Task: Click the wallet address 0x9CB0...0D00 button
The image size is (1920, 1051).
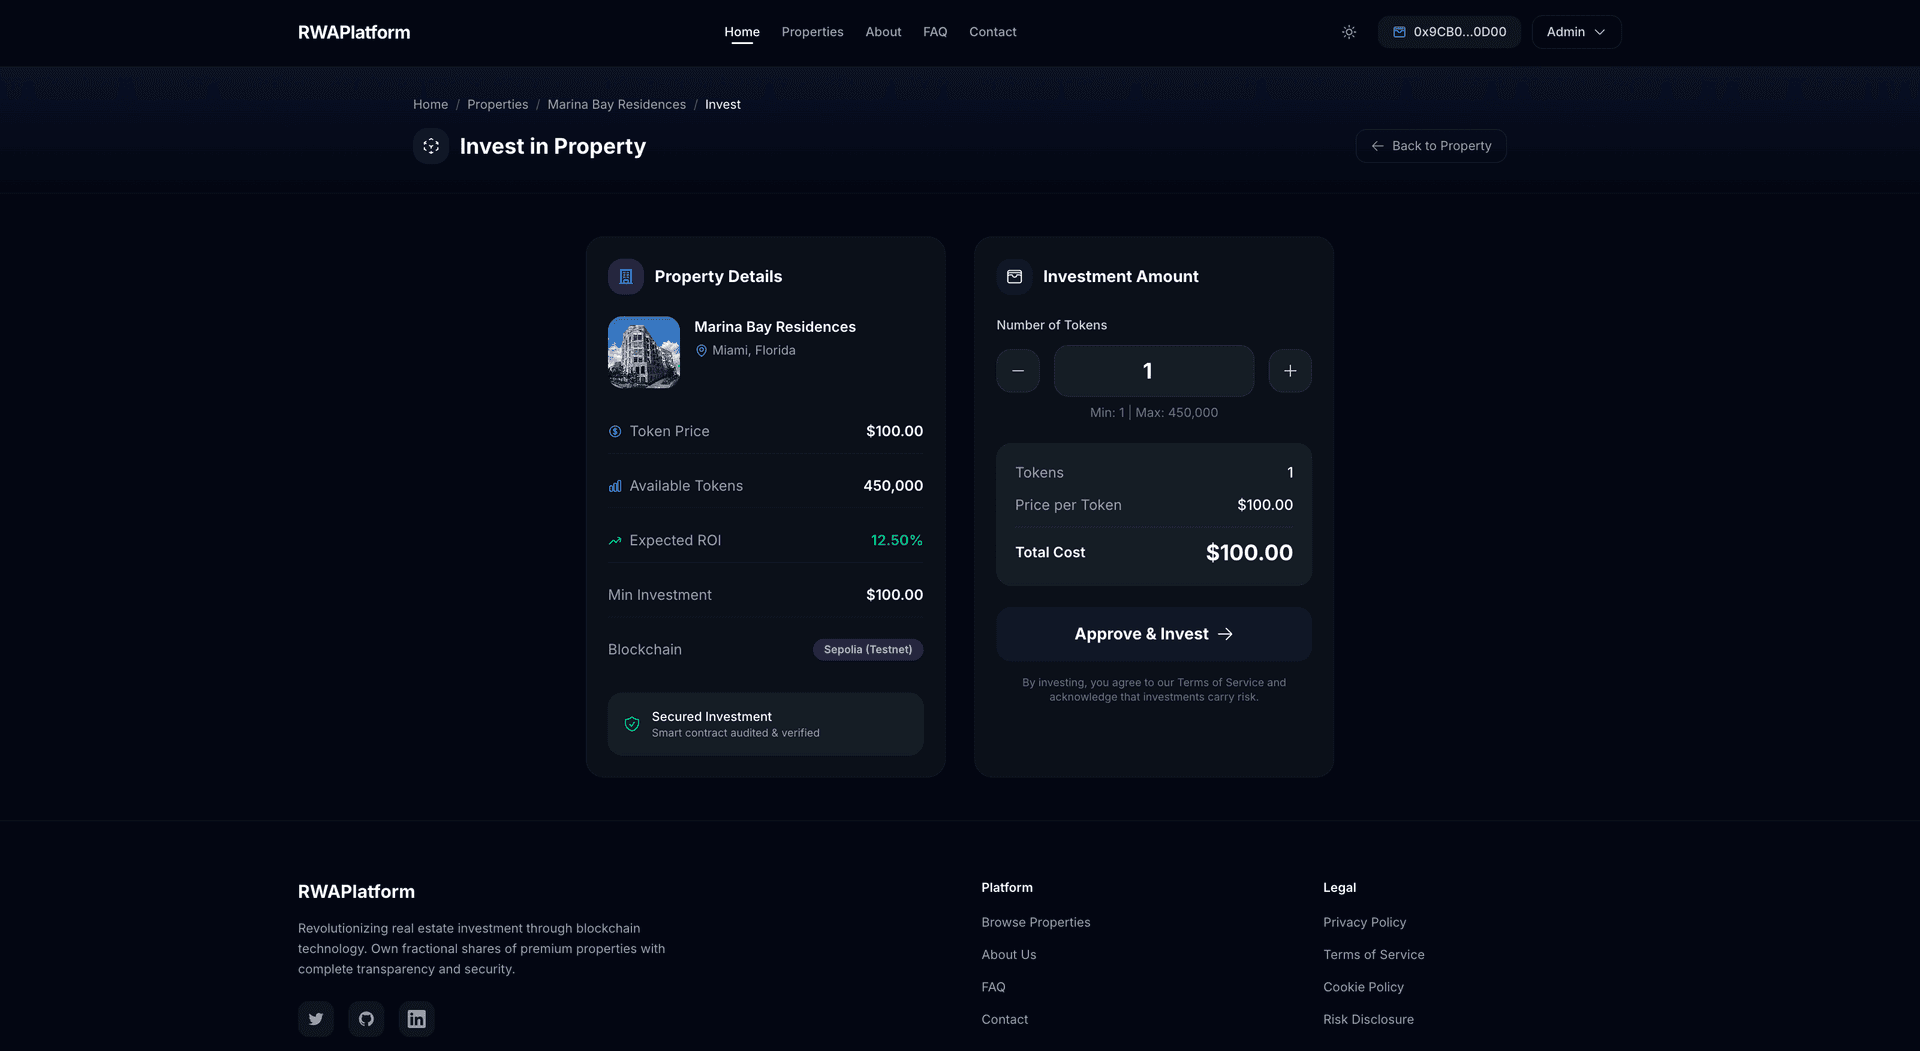Action: pos(1449,32)
